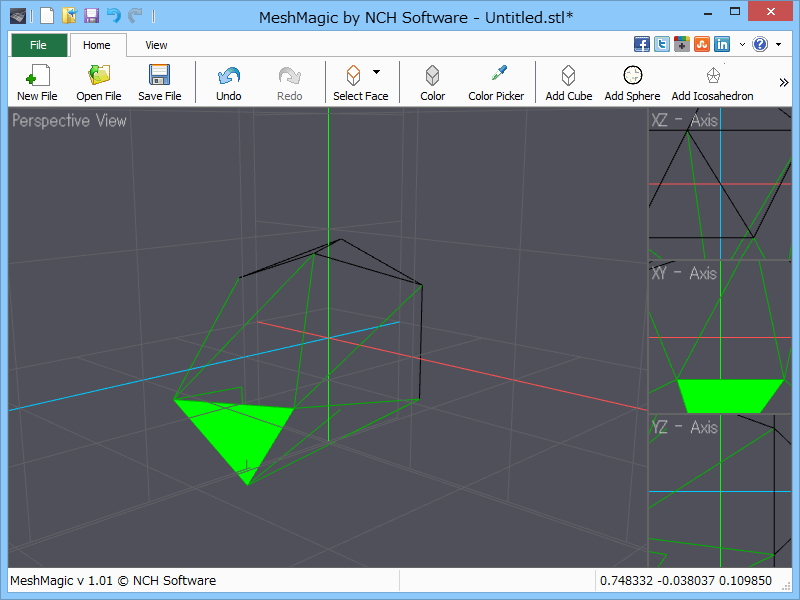
Task: Click quick-access new document icon
Action: pyautogui.click(x=47, y=16)
